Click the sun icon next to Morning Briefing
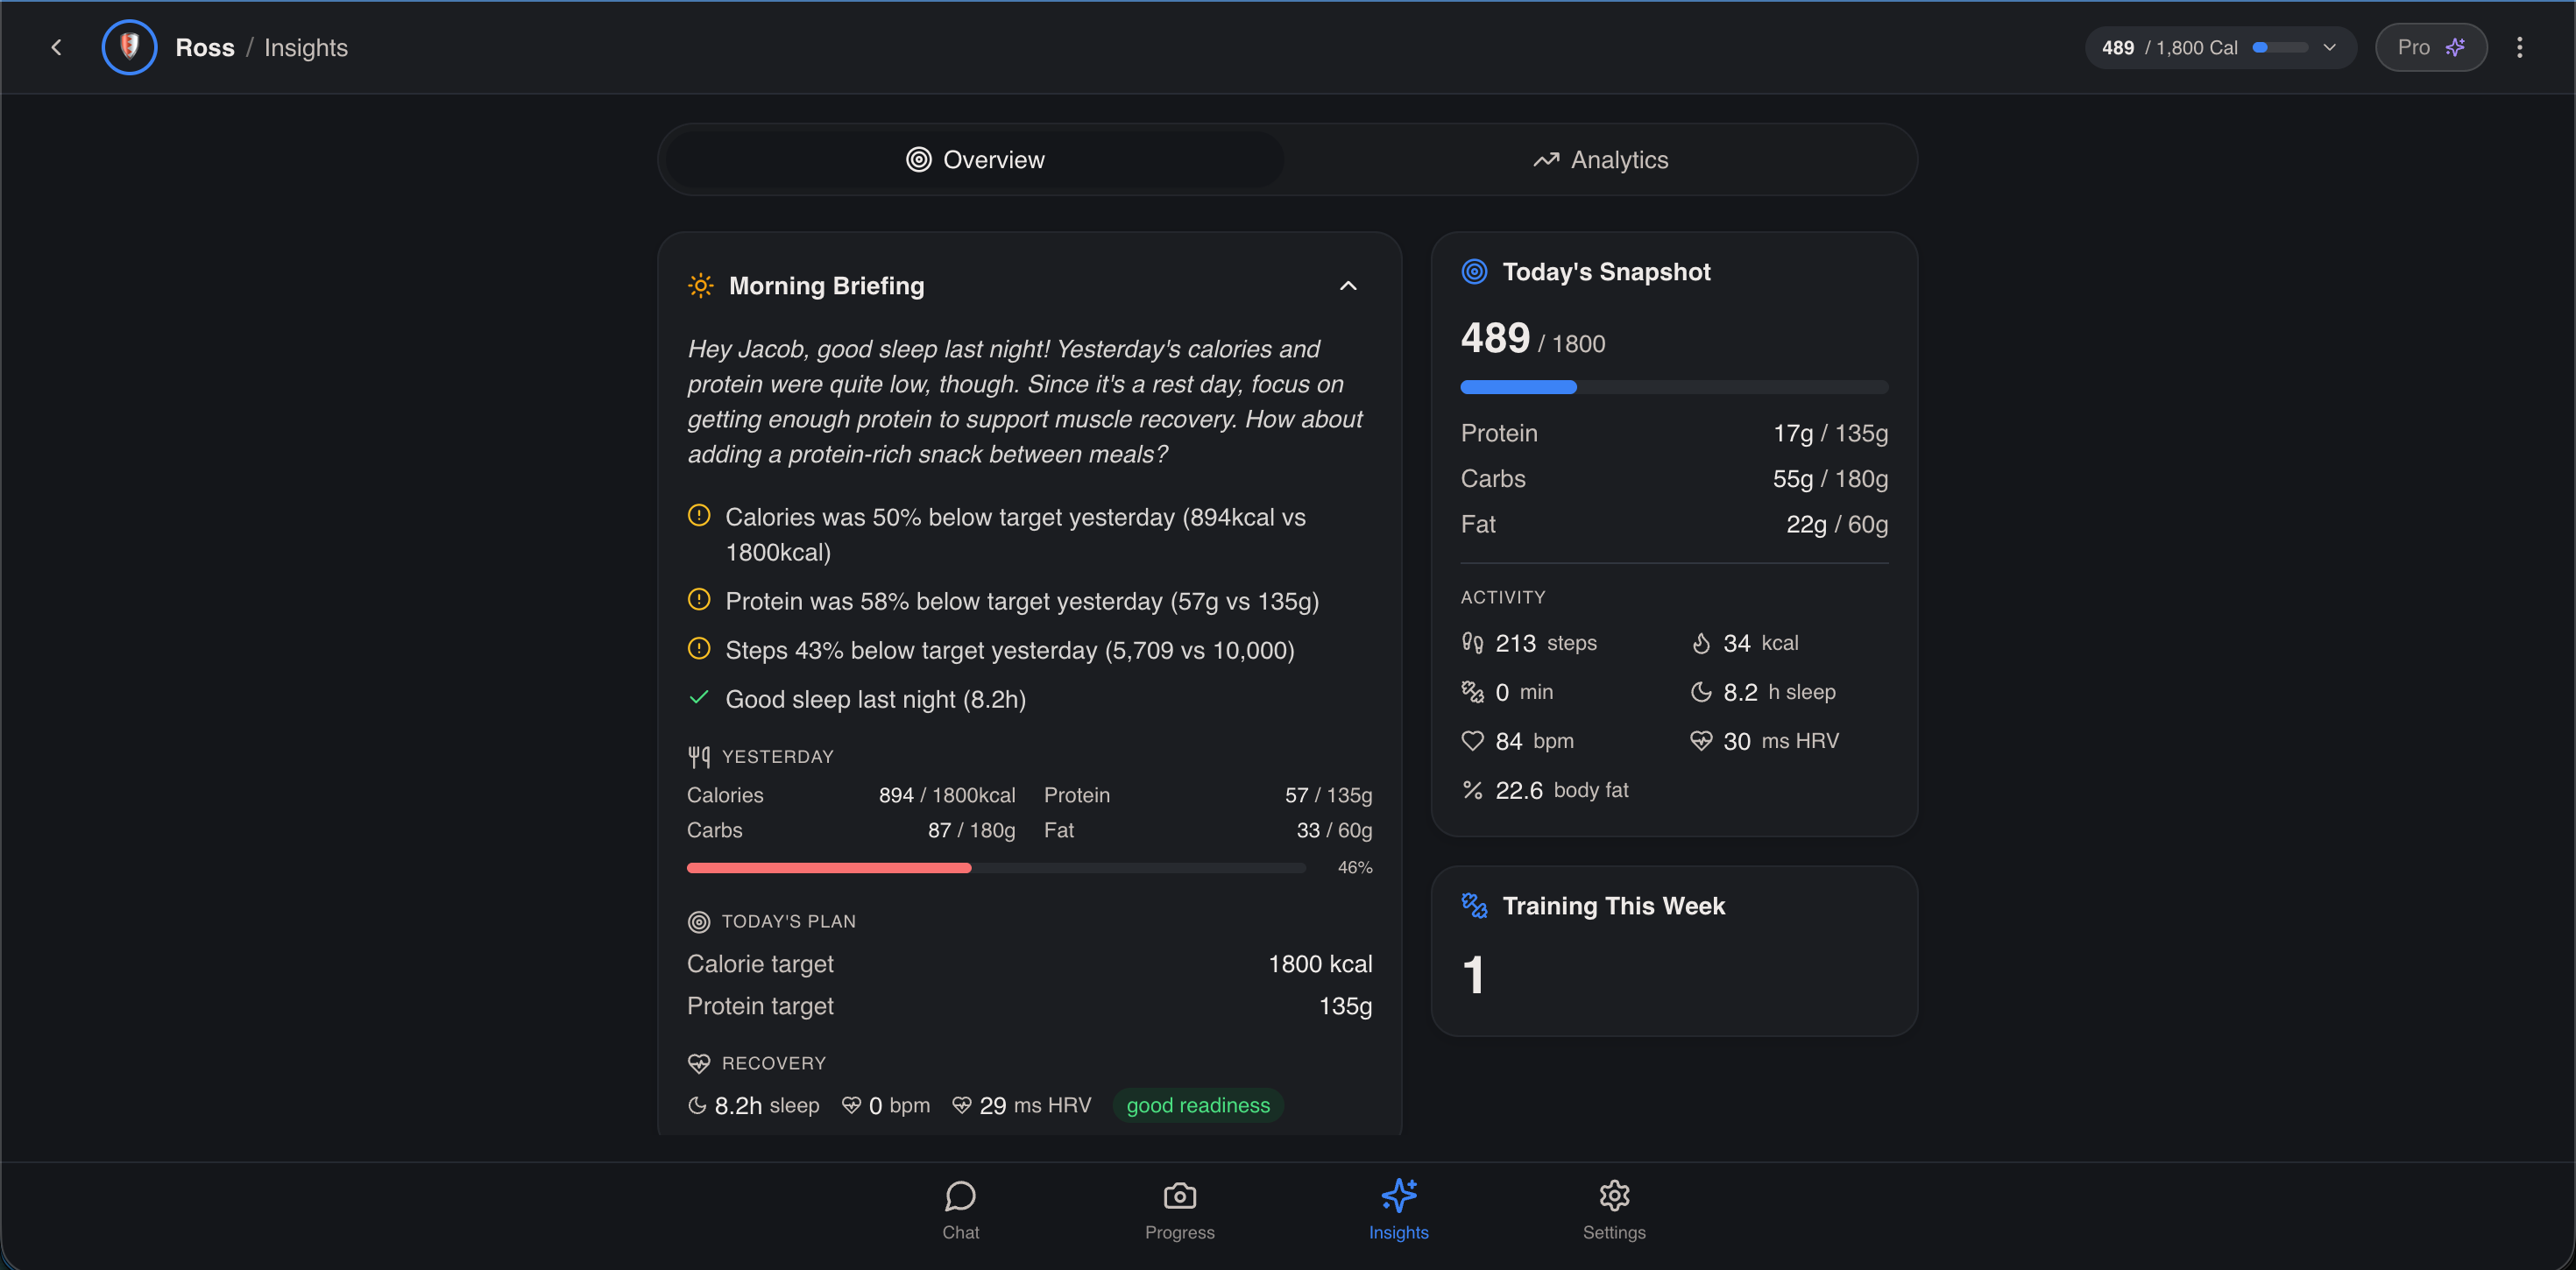Screen dimensions: 2576x1270 (701, 285)
